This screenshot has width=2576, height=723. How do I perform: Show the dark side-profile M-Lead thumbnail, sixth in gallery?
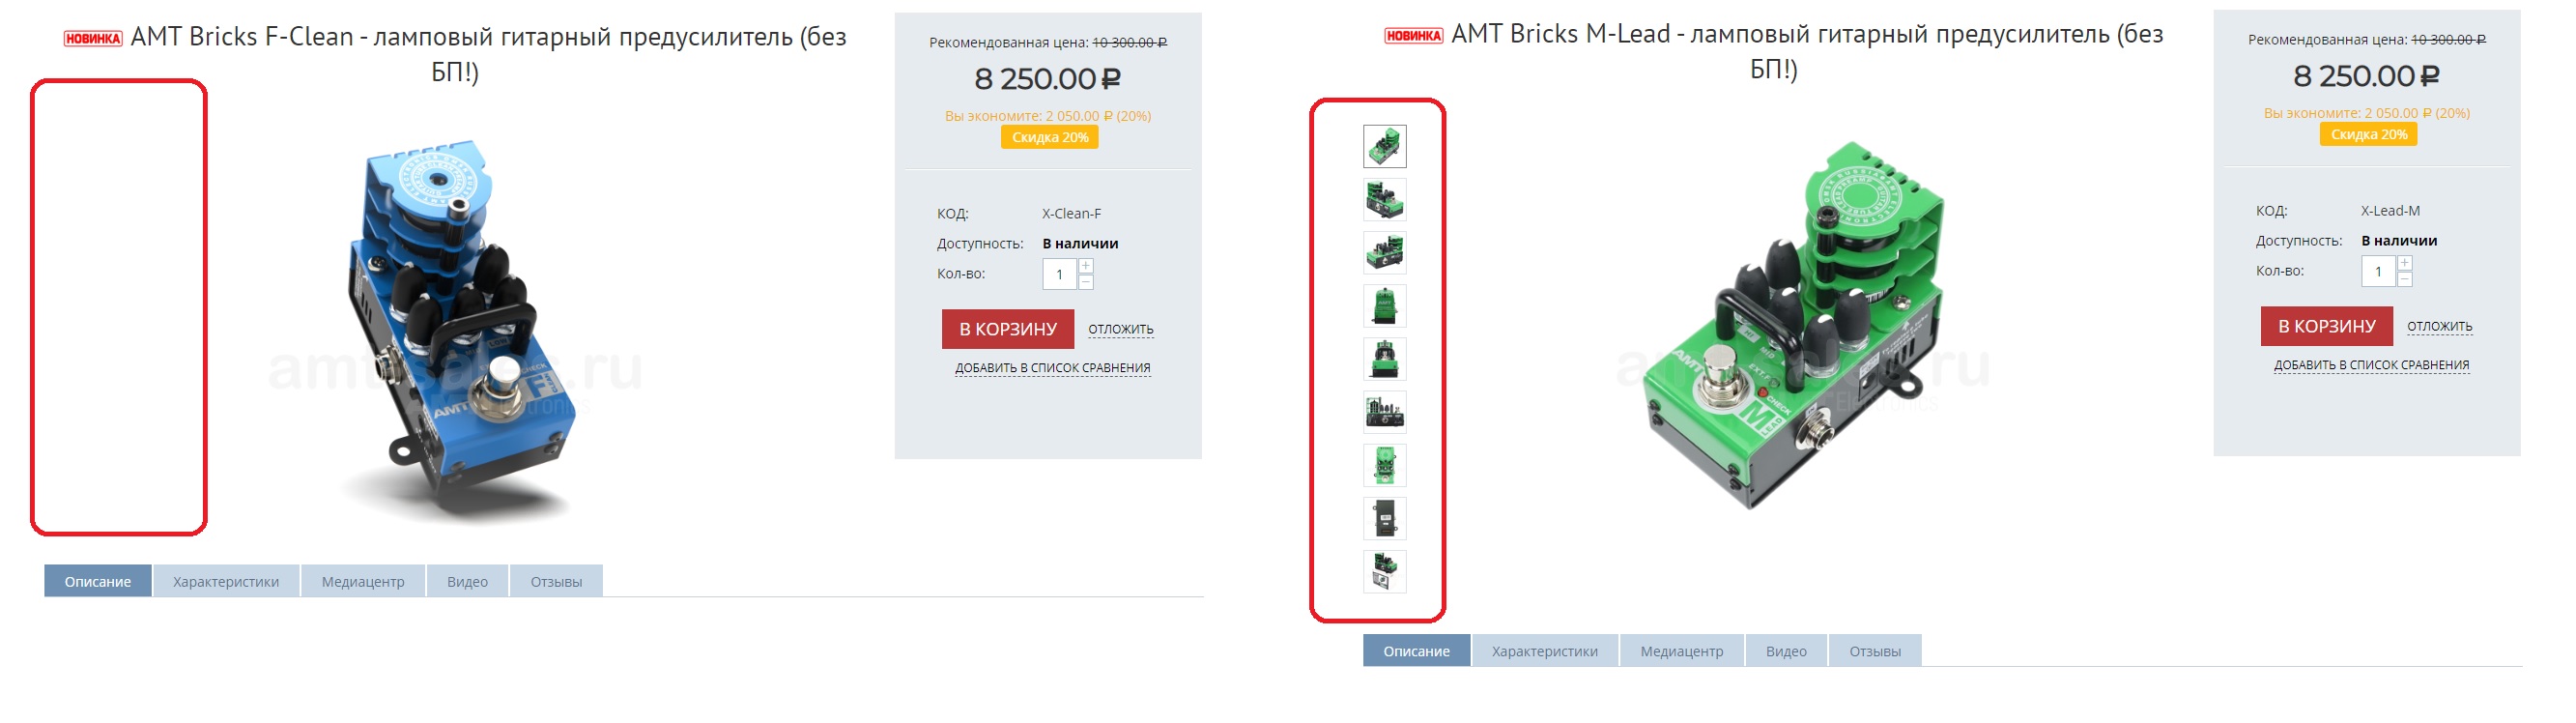[x=1384, y=412]
